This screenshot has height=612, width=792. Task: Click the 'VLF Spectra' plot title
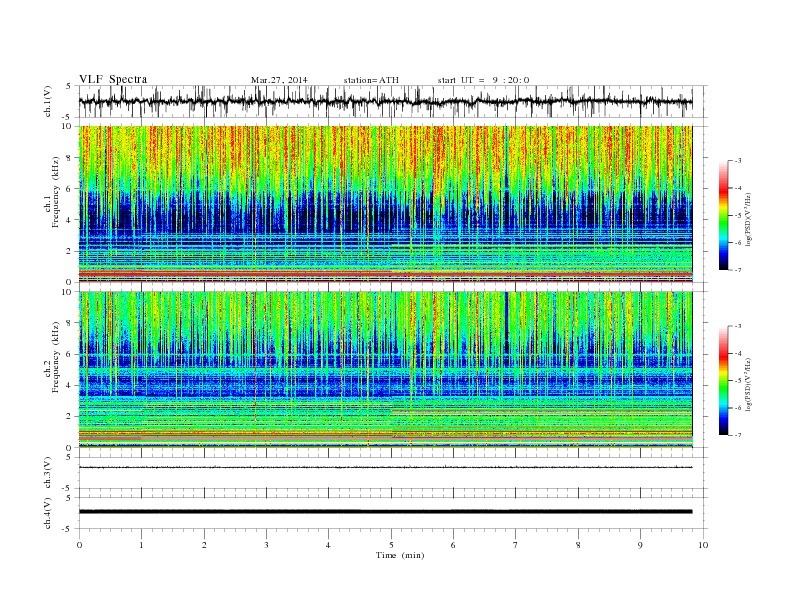[113, 79]
